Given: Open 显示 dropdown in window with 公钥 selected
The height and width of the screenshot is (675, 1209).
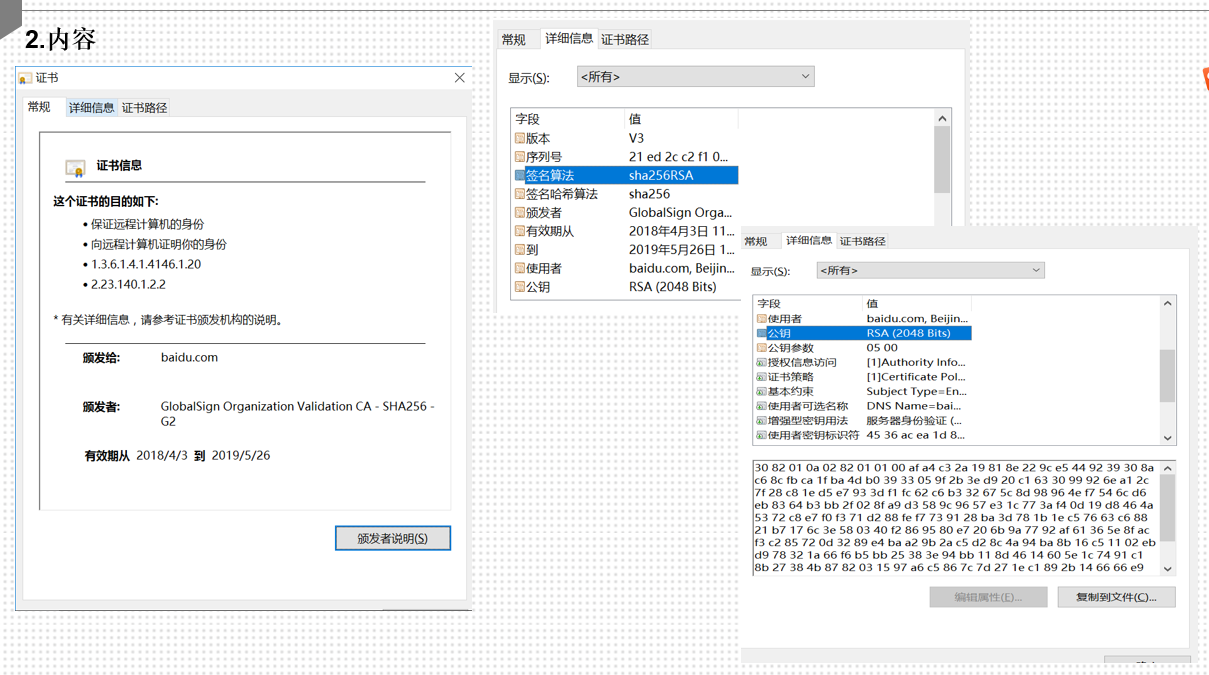Looking at the screenshot, I should pyautogui.click(x=931, y=270).
